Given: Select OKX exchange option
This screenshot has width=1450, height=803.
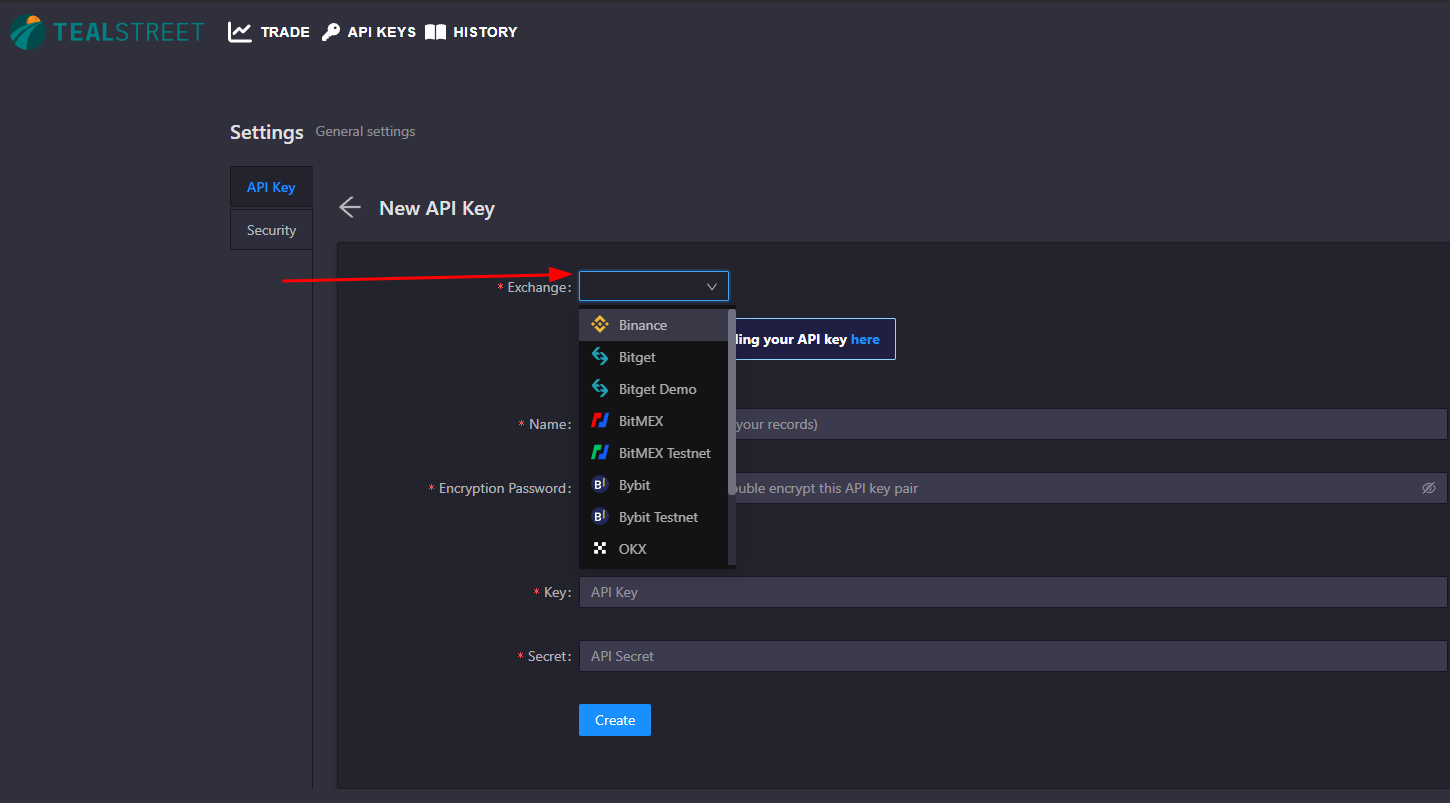Looking at the screenshot, I should click(653, 549).
